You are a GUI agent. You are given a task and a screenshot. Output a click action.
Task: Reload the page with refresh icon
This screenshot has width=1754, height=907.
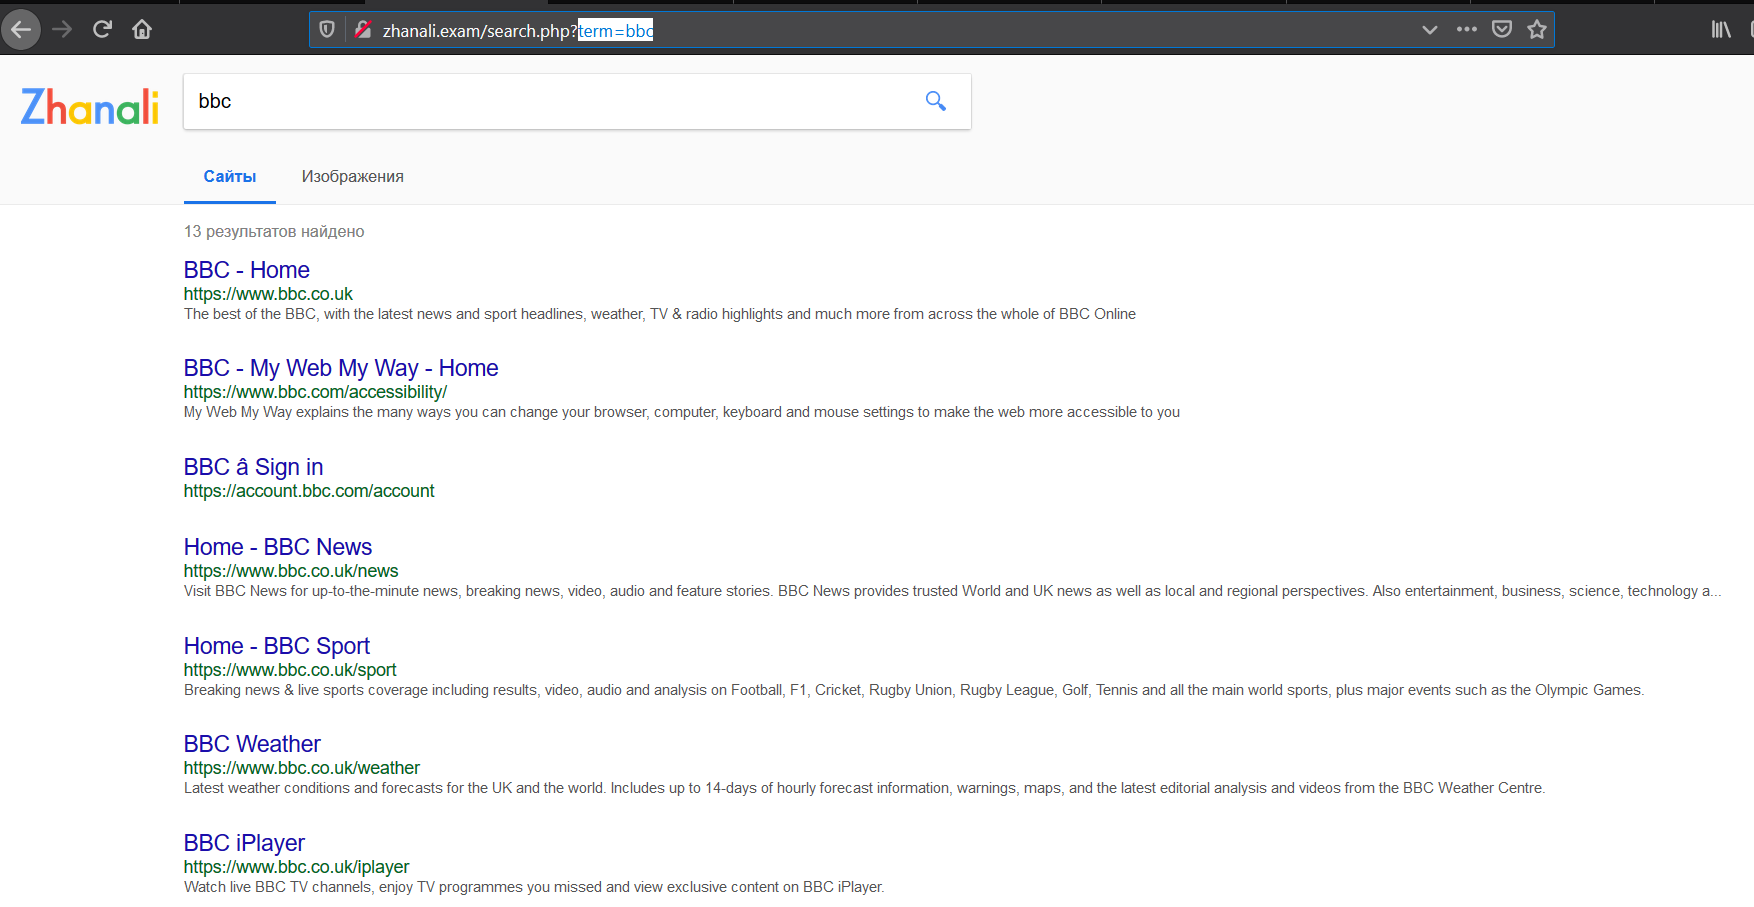tap(102, 29)
